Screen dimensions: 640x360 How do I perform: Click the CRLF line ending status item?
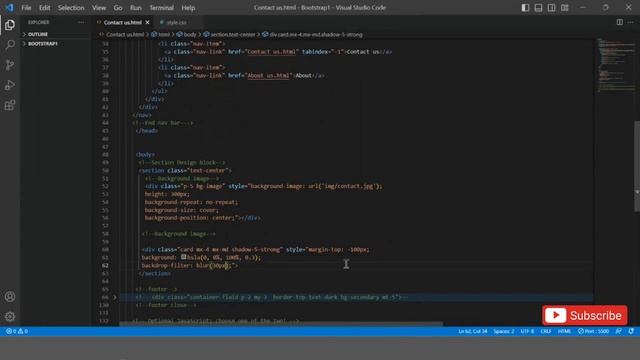pyautogui.click(x=546, y=331)
